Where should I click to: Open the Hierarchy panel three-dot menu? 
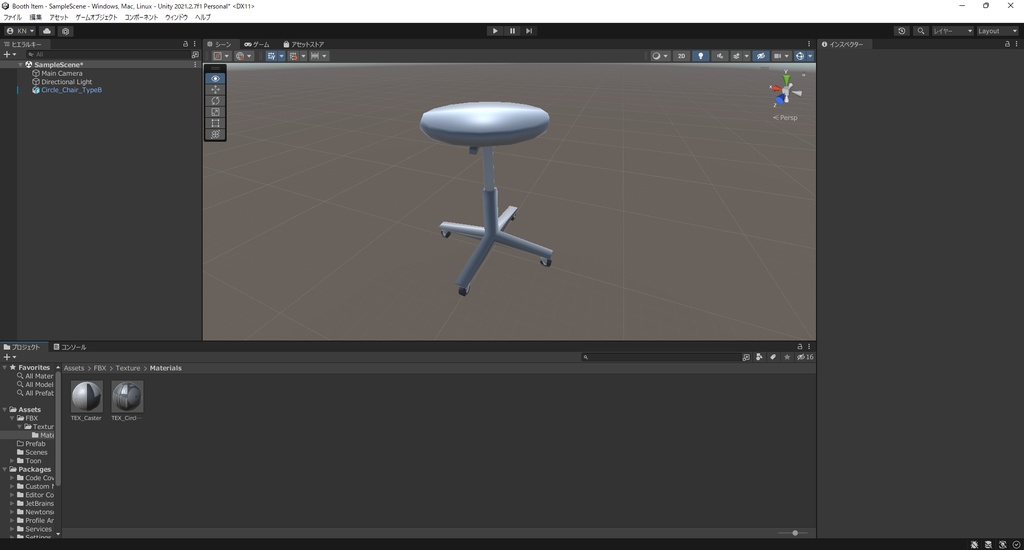click(x=195, y=44)
